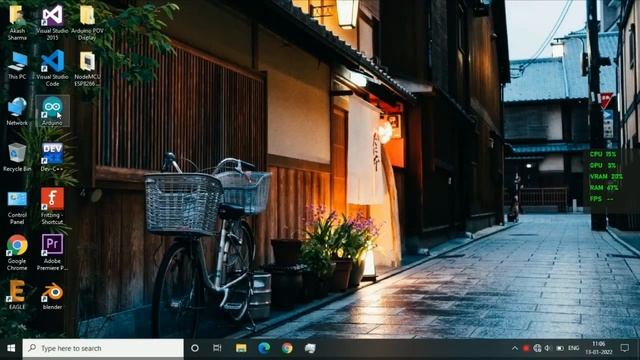Viewport: 640px width, 360px height.
Task: Select the Dev-C++ shortcut
Action: pyautogui.click(x=52, y=157)
